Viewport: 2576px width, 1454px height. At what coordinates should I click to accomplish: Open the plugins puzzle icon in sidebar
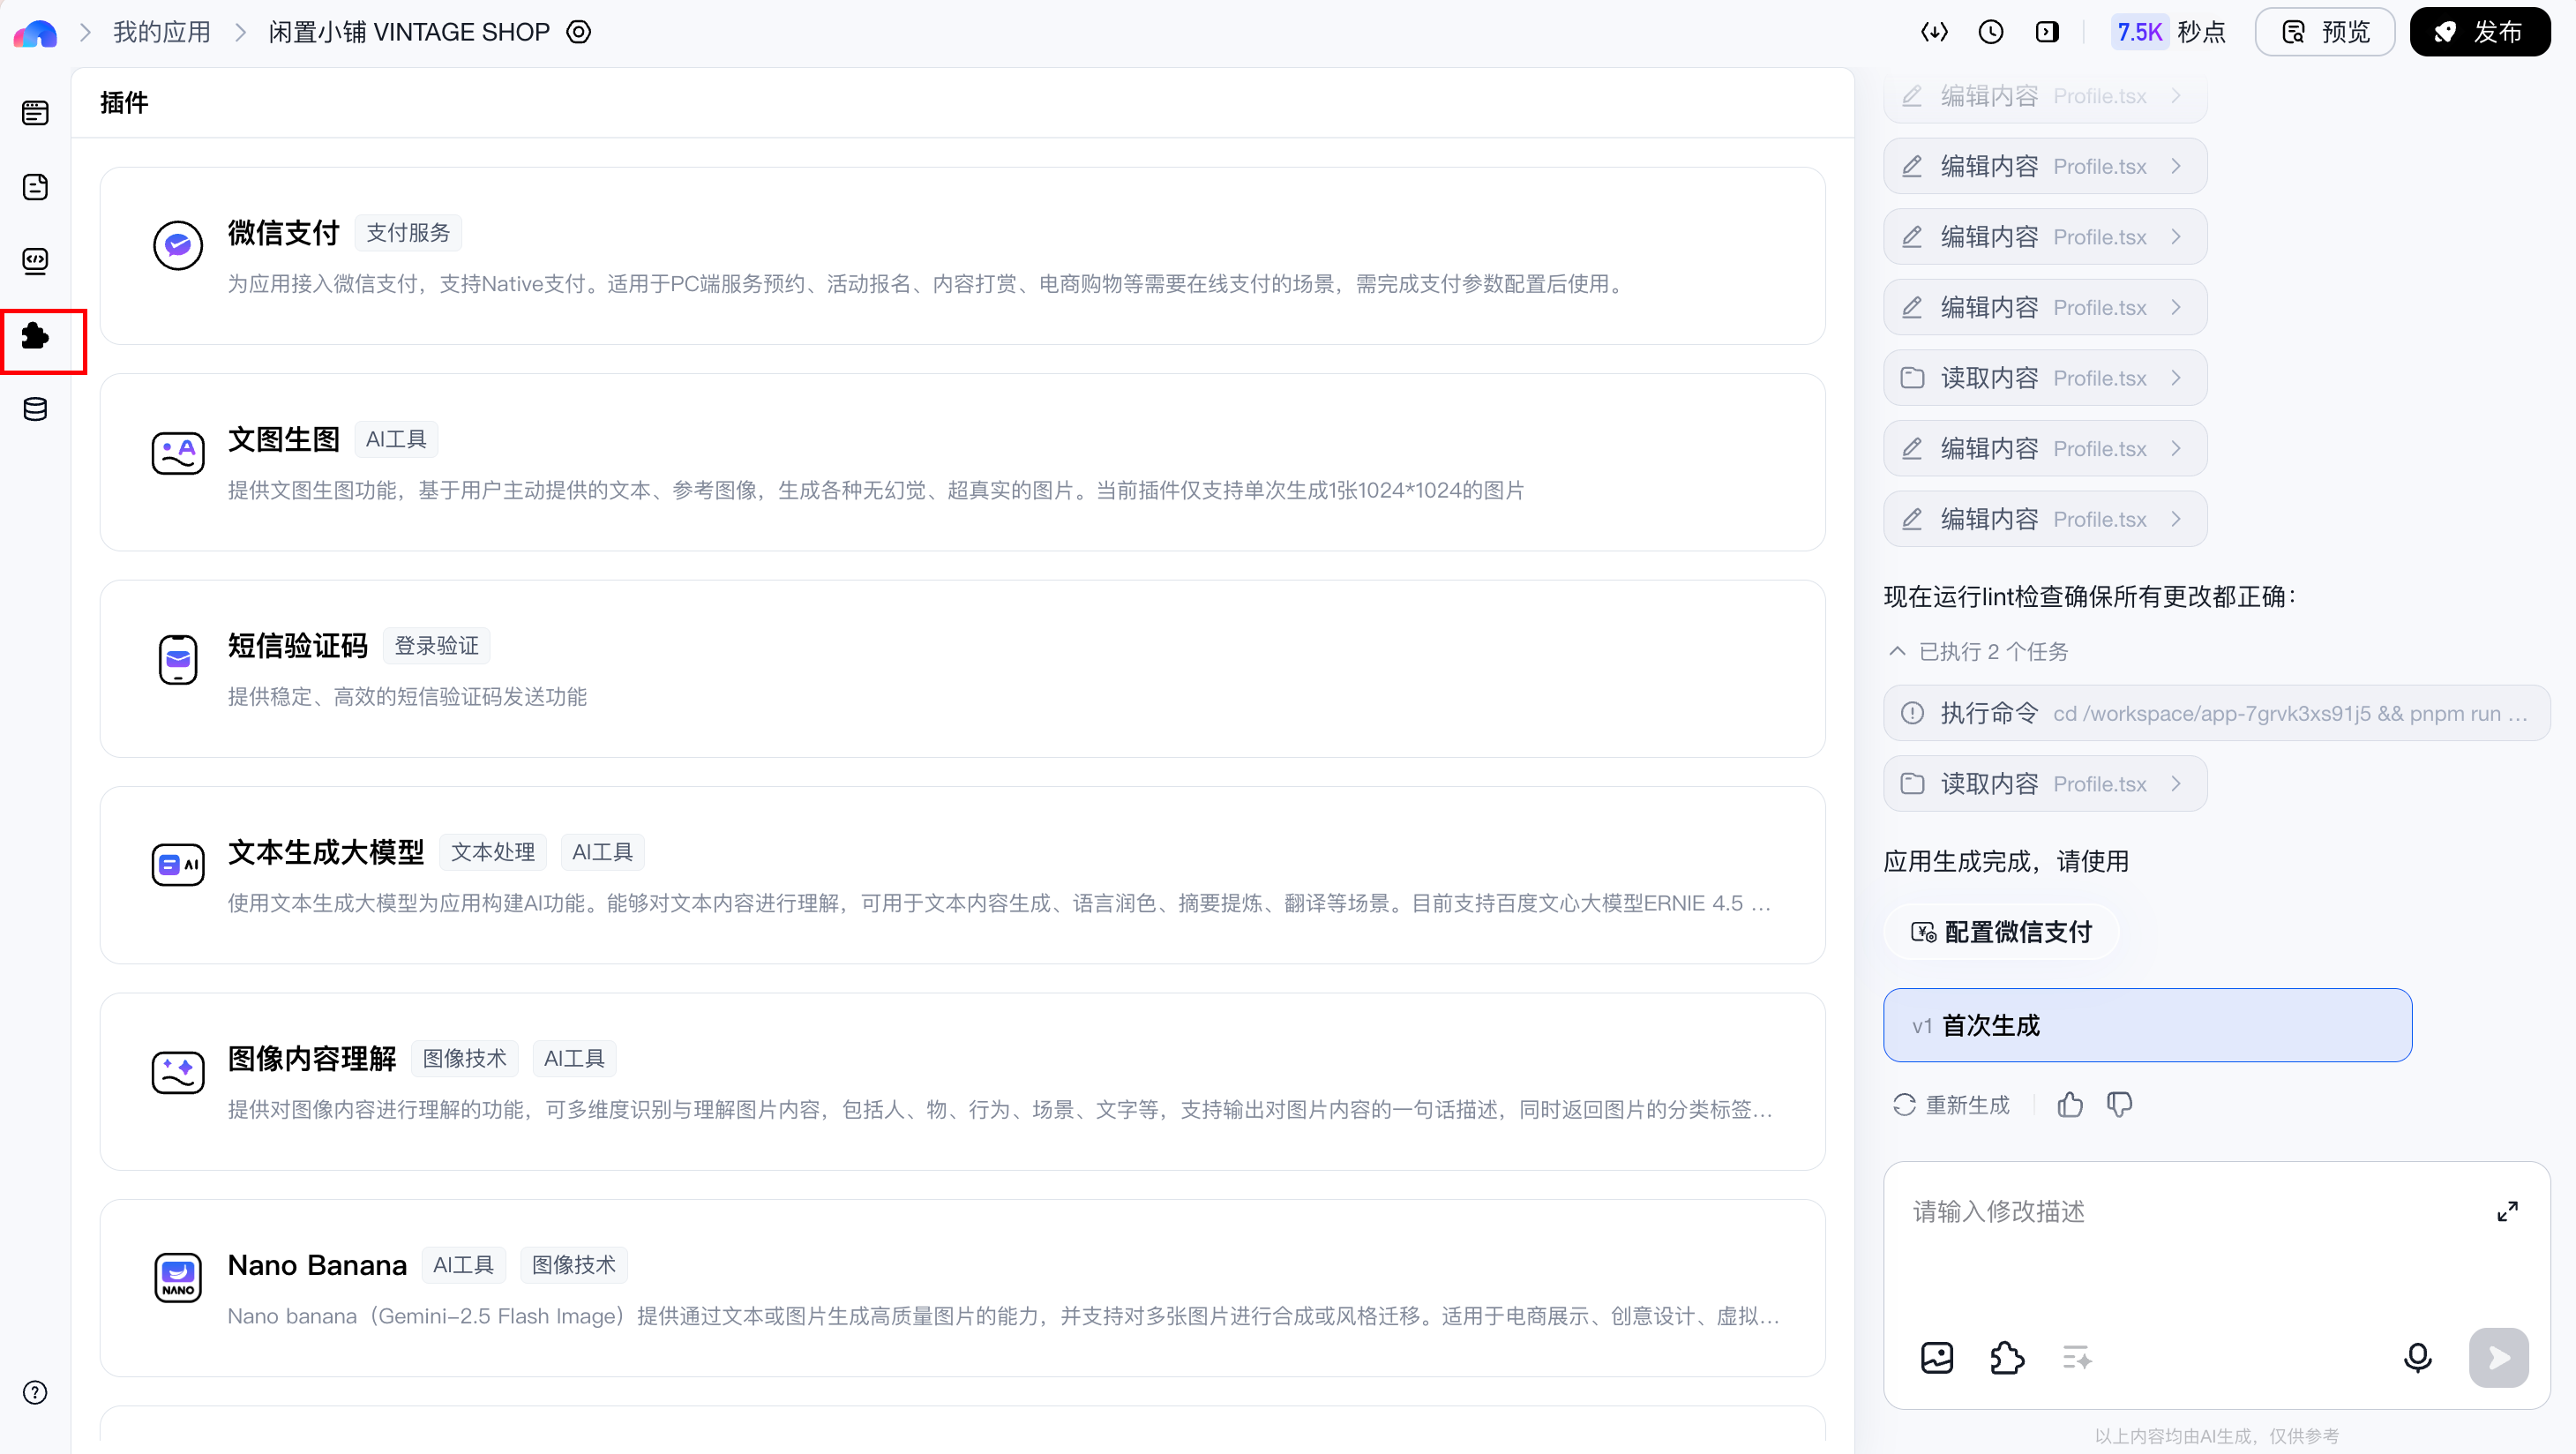36,336
